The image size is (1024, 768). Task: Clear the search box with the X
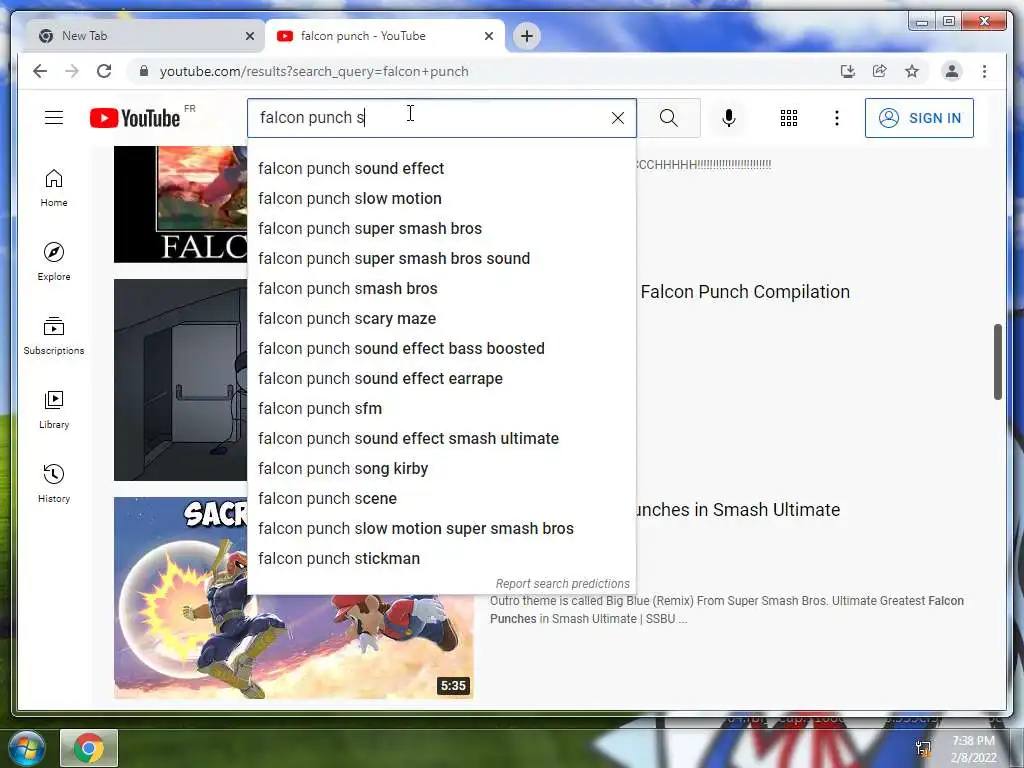617,118
